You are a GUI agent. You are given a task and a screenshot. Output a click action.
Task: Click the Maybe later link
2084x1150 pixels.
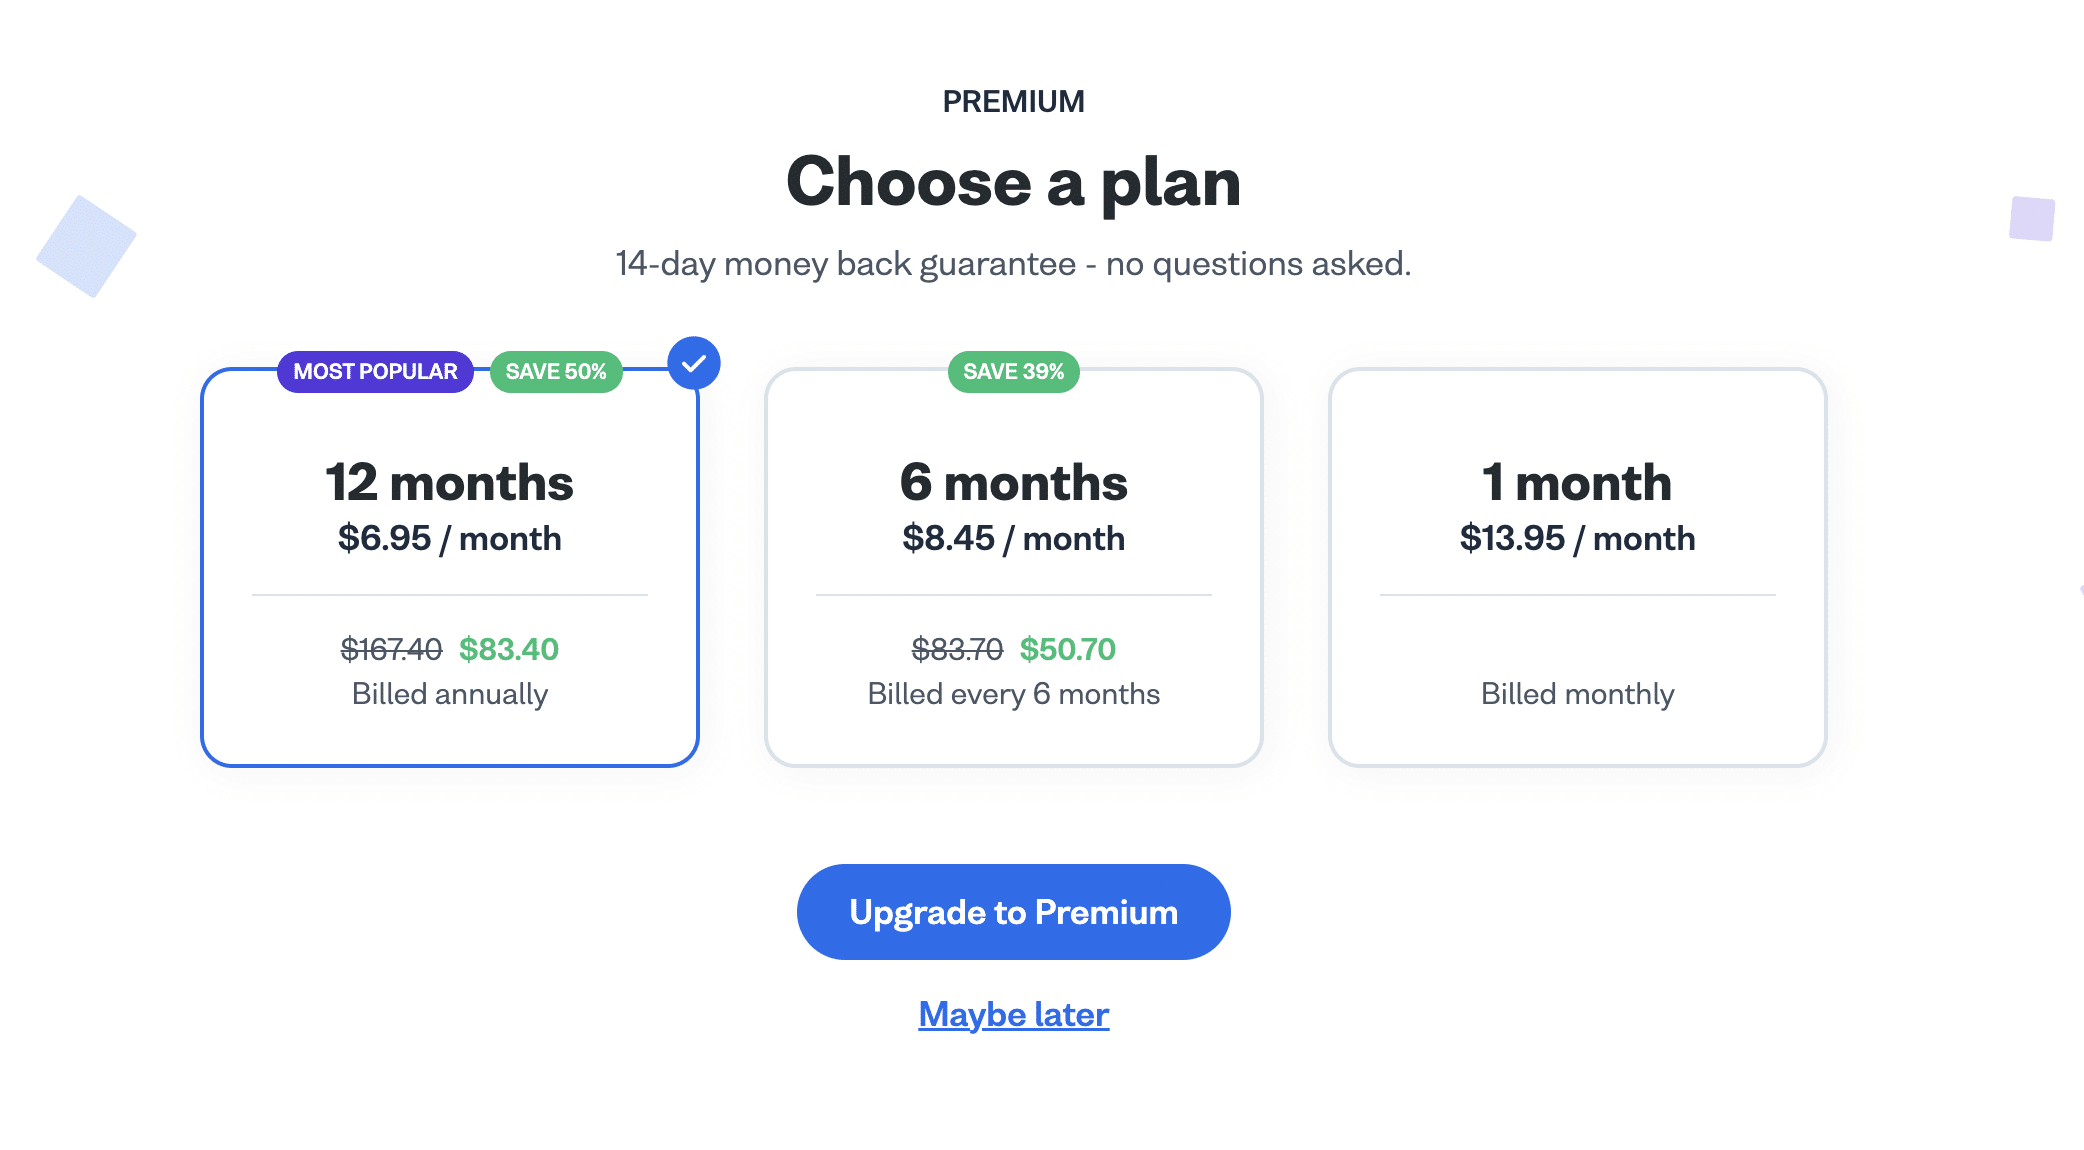(1013, 1014)
